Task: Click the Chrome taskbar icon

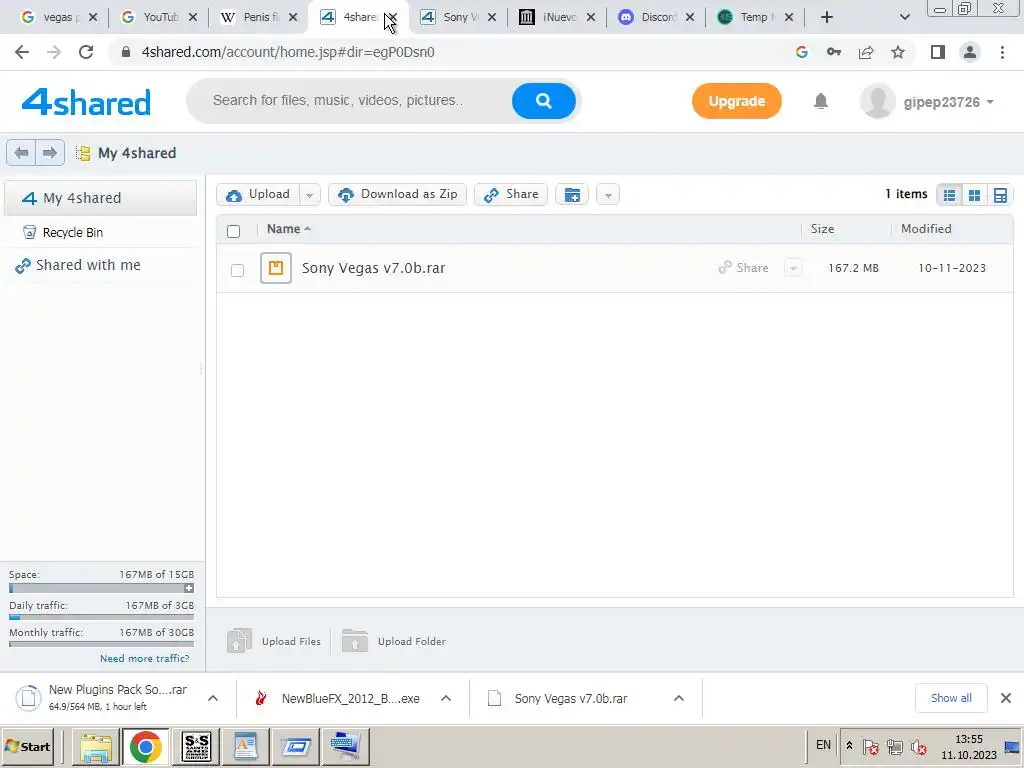Action: click(x=145, y=746)
